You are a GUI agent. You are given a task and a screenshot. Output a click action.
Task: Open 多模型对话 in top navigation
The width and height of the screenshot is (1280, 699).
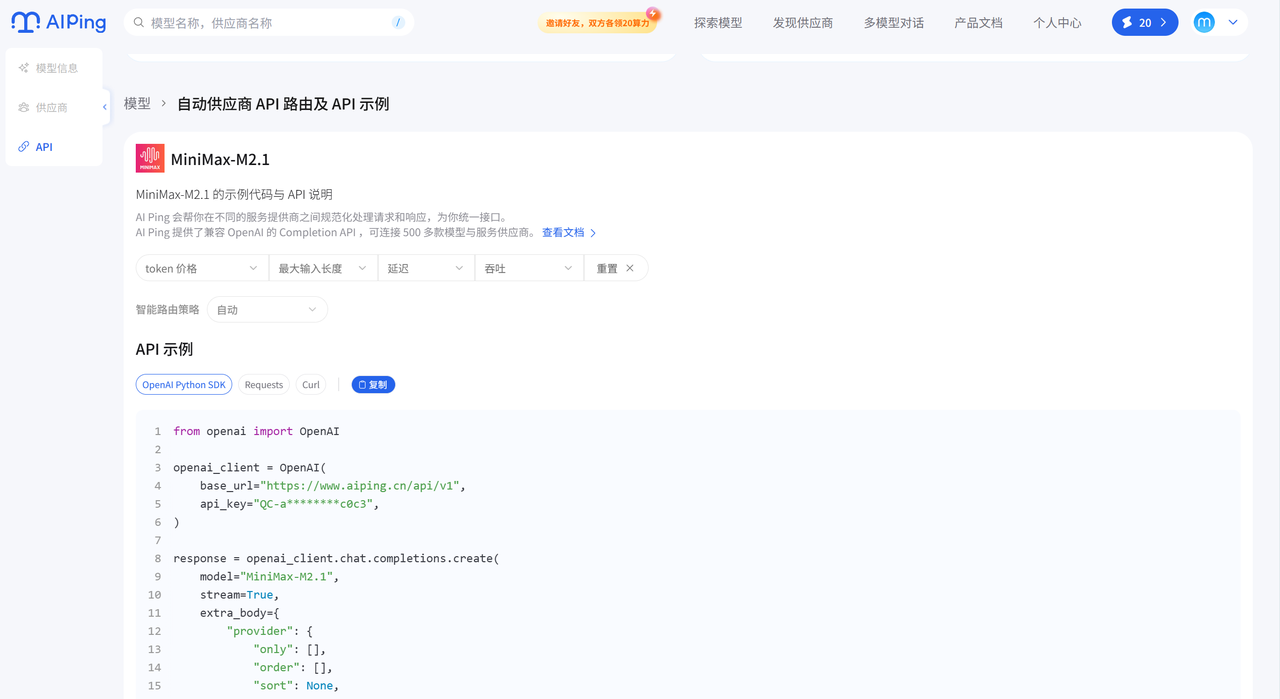894,23
